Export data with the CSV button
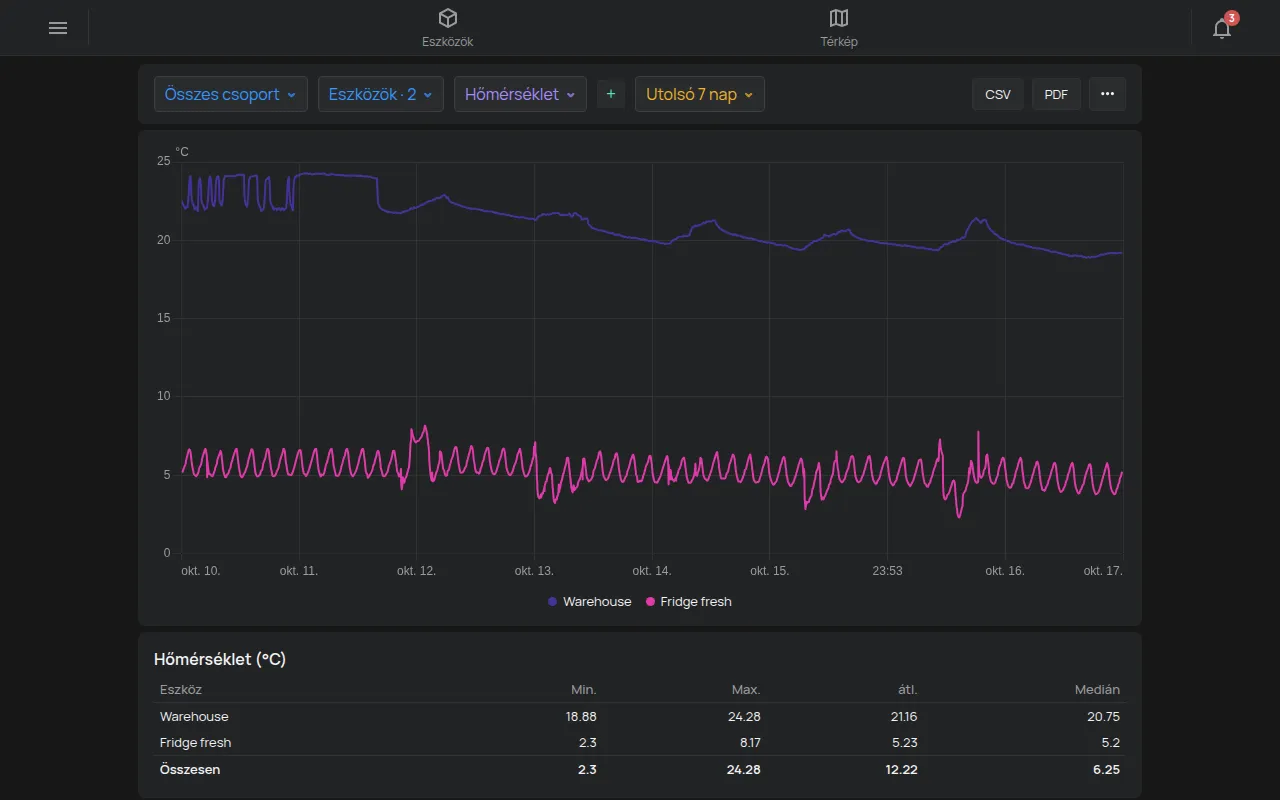This screenshot has width=1280, height=800. coord(998,94)
